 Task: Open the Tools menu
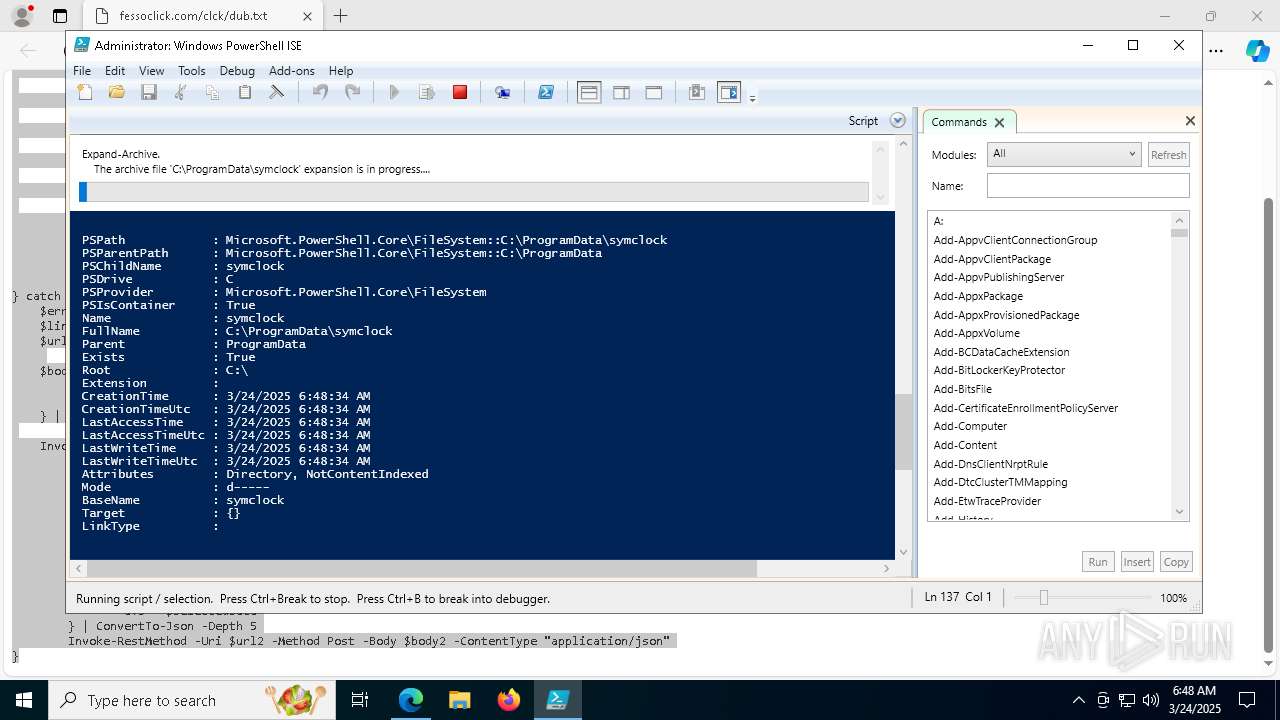[x=192, y=71]
